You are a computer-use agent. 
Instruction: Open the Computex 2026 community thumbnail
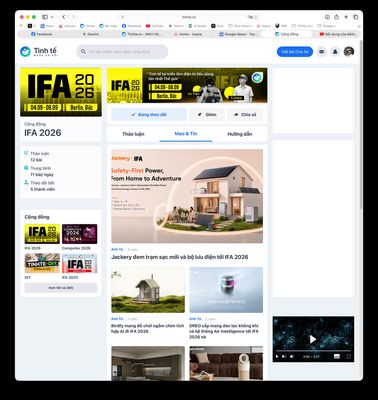coord(79,234)
